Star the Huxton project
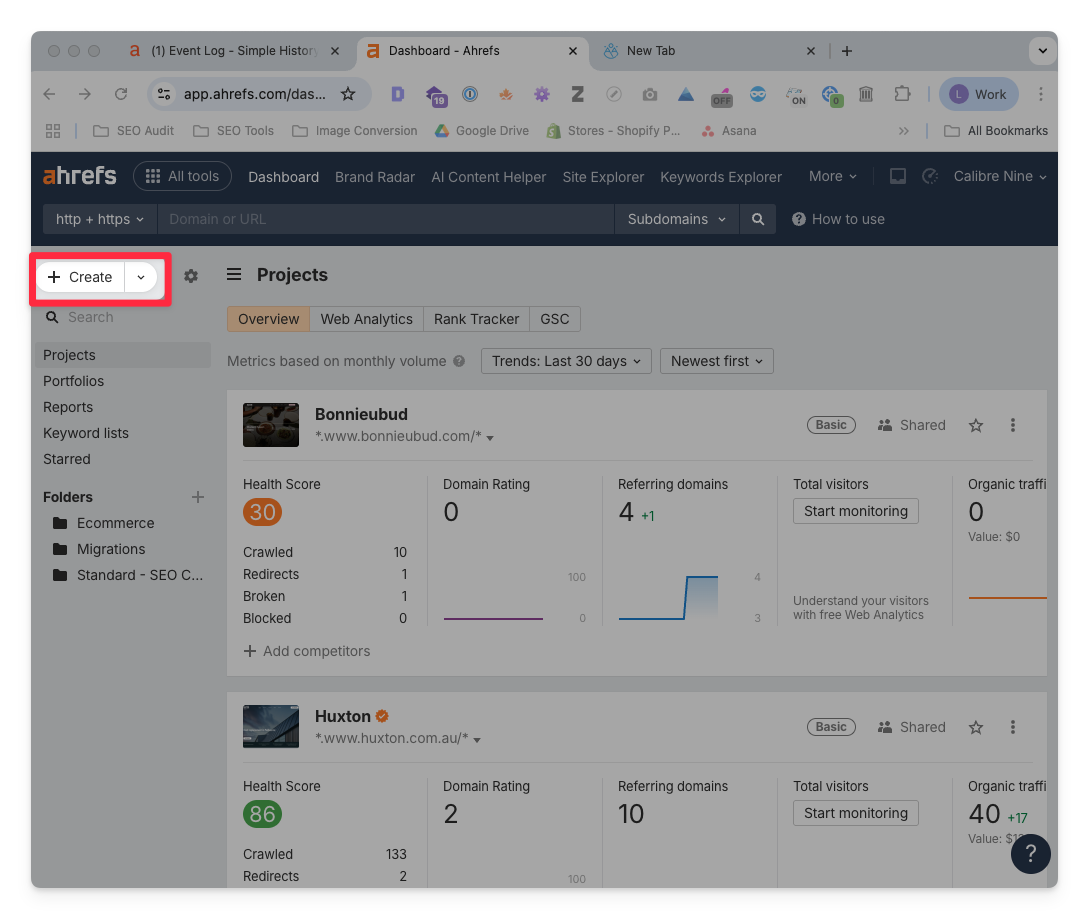The height and width of the screenshot is (919, 1089). click(x=976, y=727)
